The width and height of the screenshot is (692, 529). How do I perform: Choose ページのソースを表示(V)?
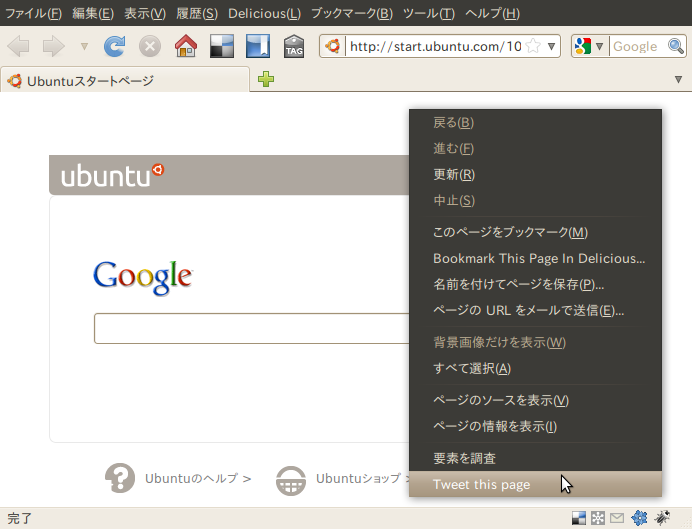pyautogui.click(x=535, y=400)
